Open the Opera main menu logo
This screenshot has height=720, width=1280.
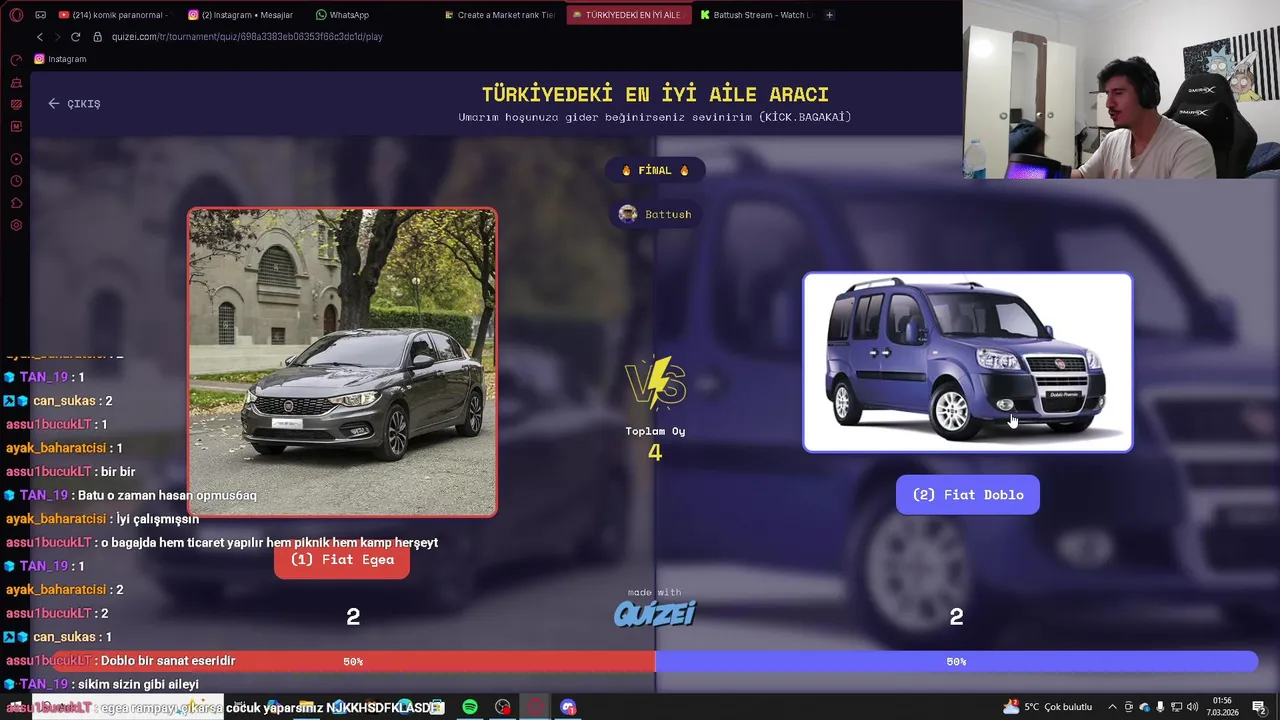click(16, 15)
